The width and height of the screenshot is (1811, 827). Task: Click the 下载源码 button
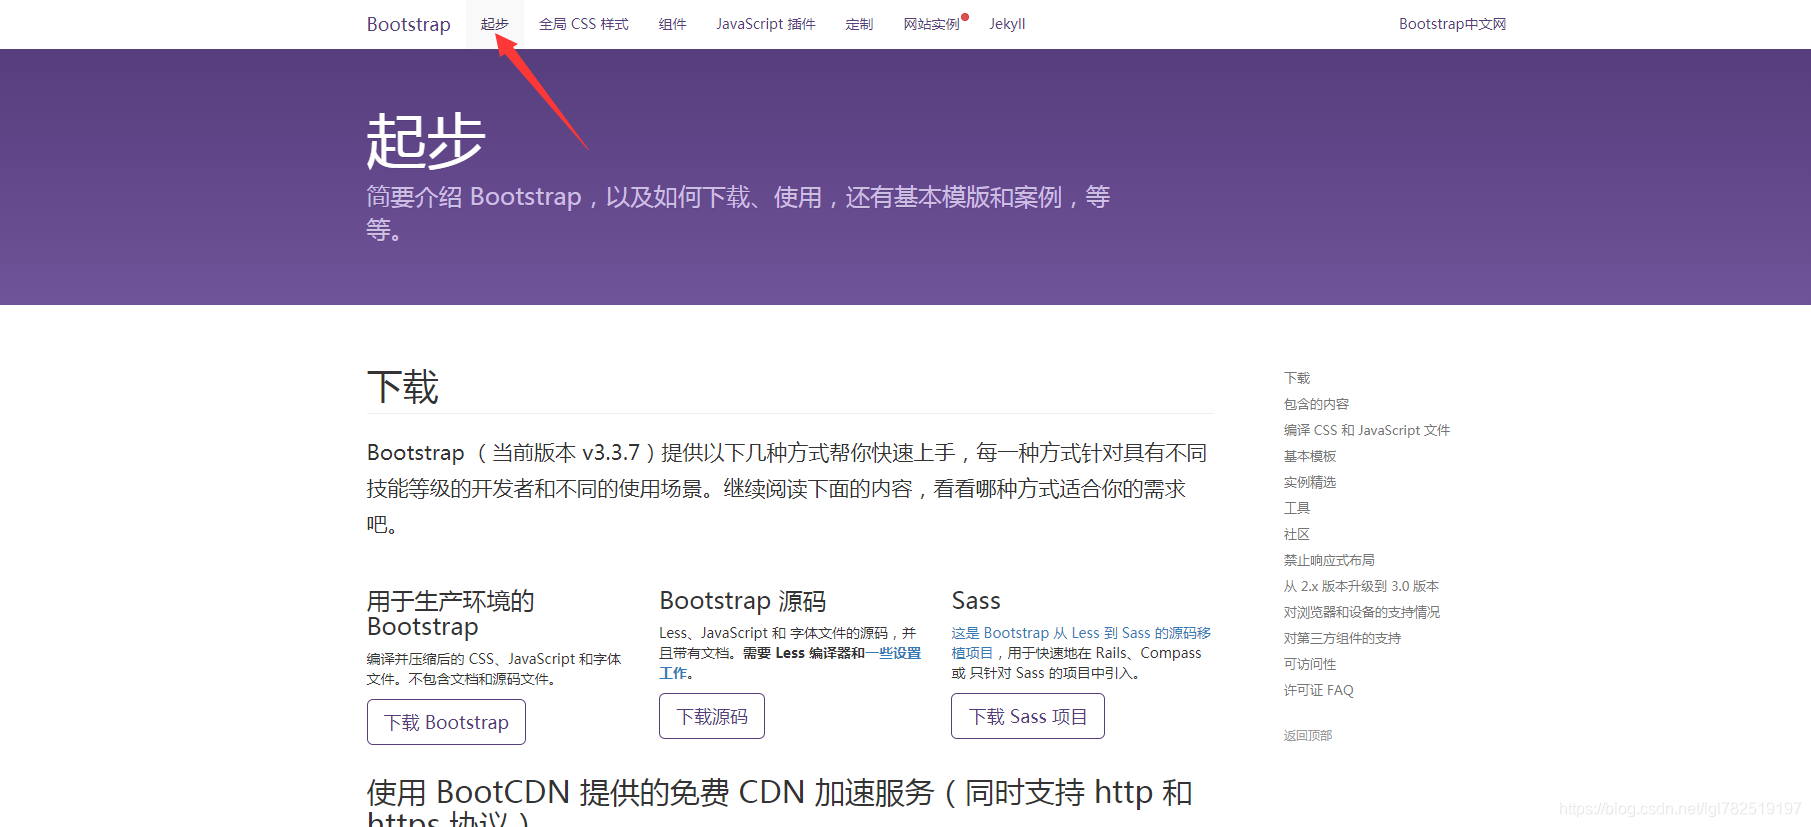(x=712, y=716)
